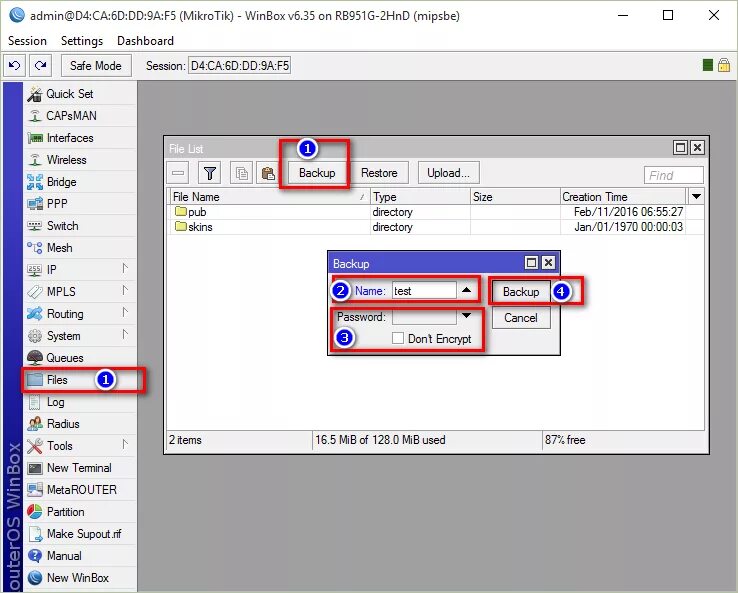Image resolution: width=738 pixels, height=593 pixels.
Task: Click the remove (minus) icon in File List
Action: click(178, 173)
